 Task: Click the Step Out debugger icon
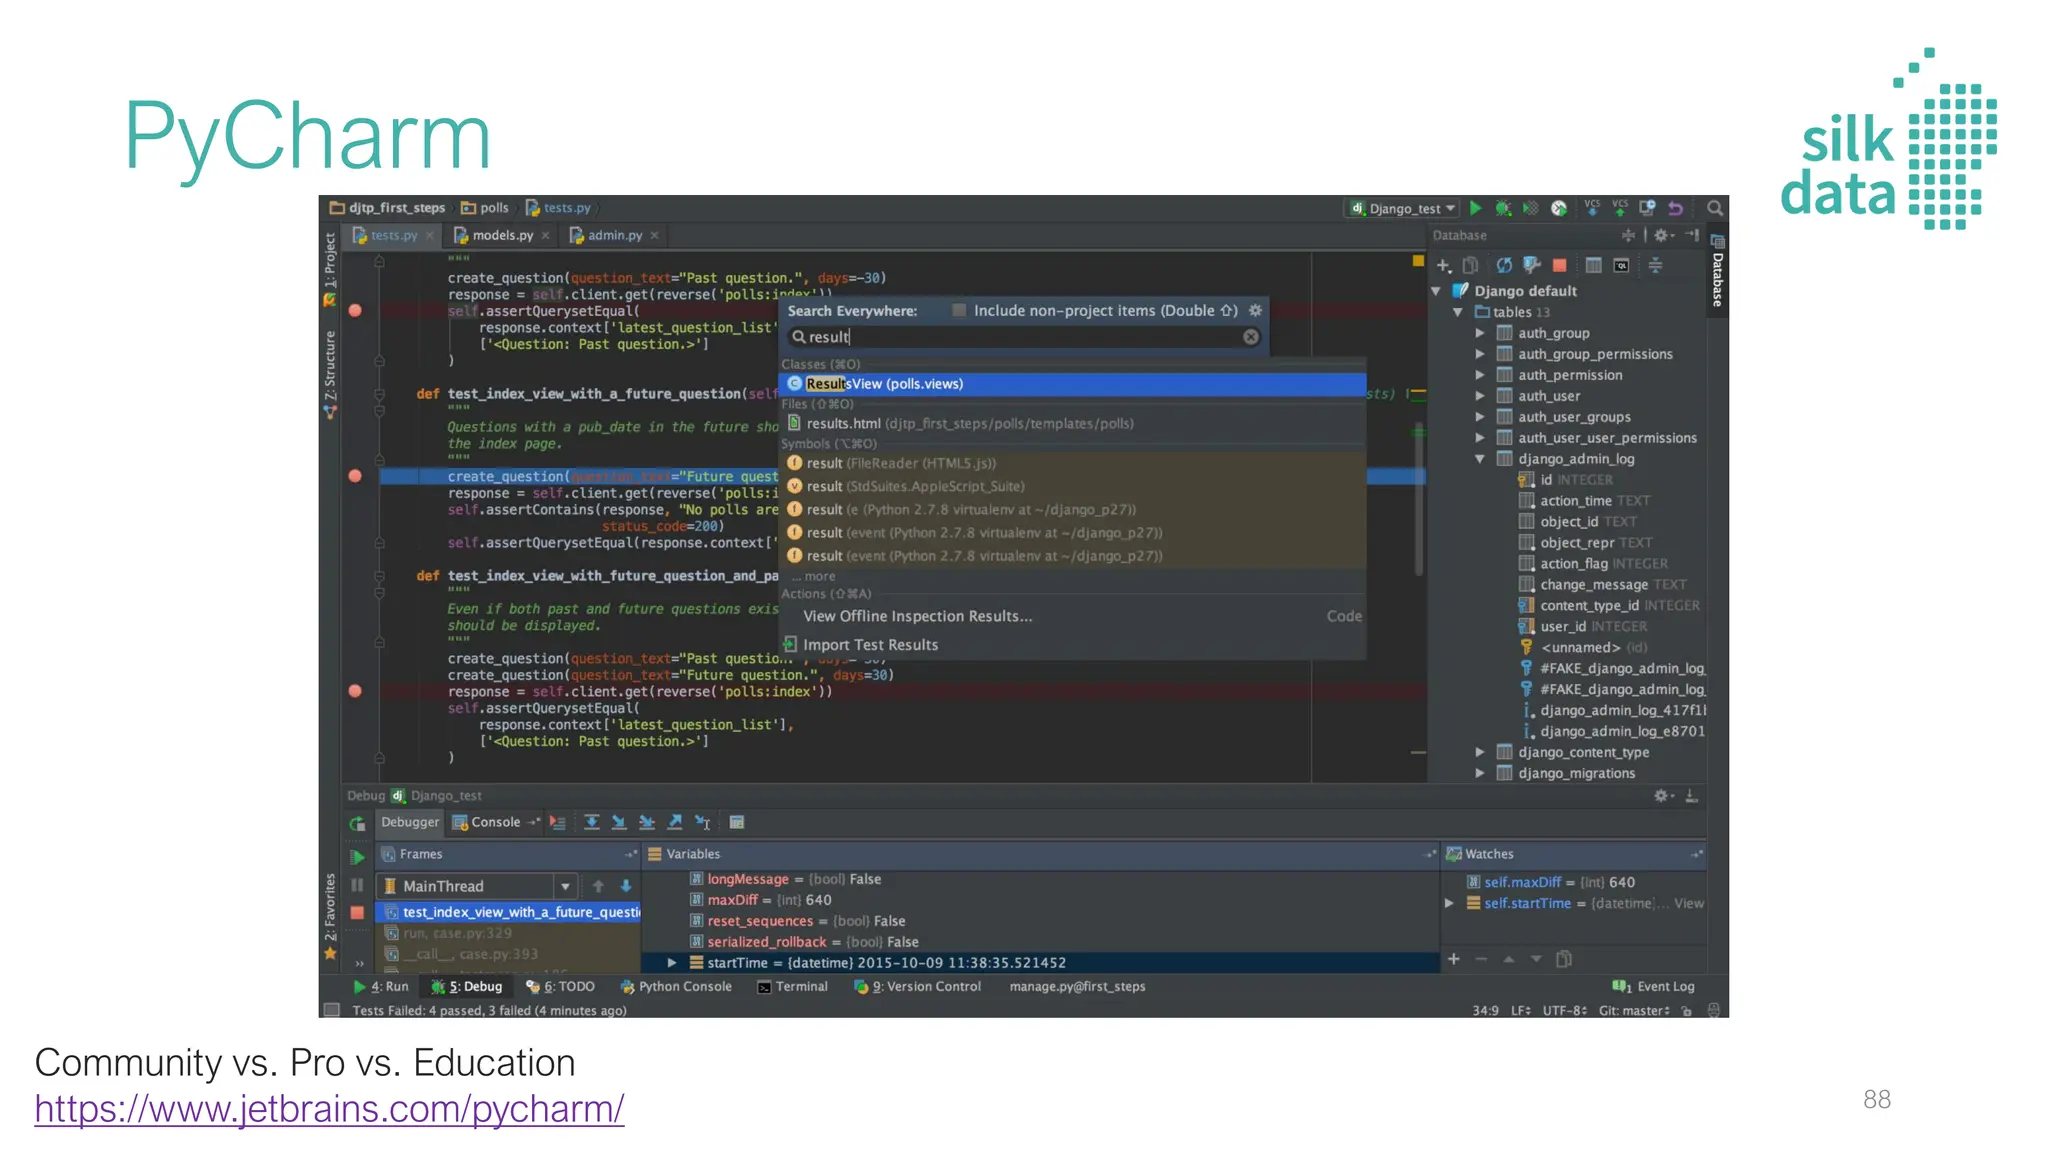pyautogui.click(x=675, y=822)
